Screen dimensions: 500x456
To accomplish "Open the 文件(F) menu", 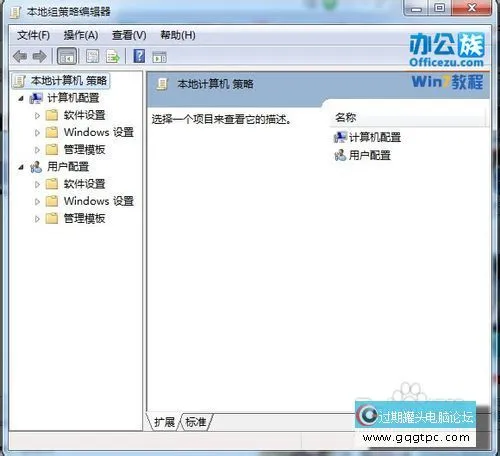I will 33,35.
